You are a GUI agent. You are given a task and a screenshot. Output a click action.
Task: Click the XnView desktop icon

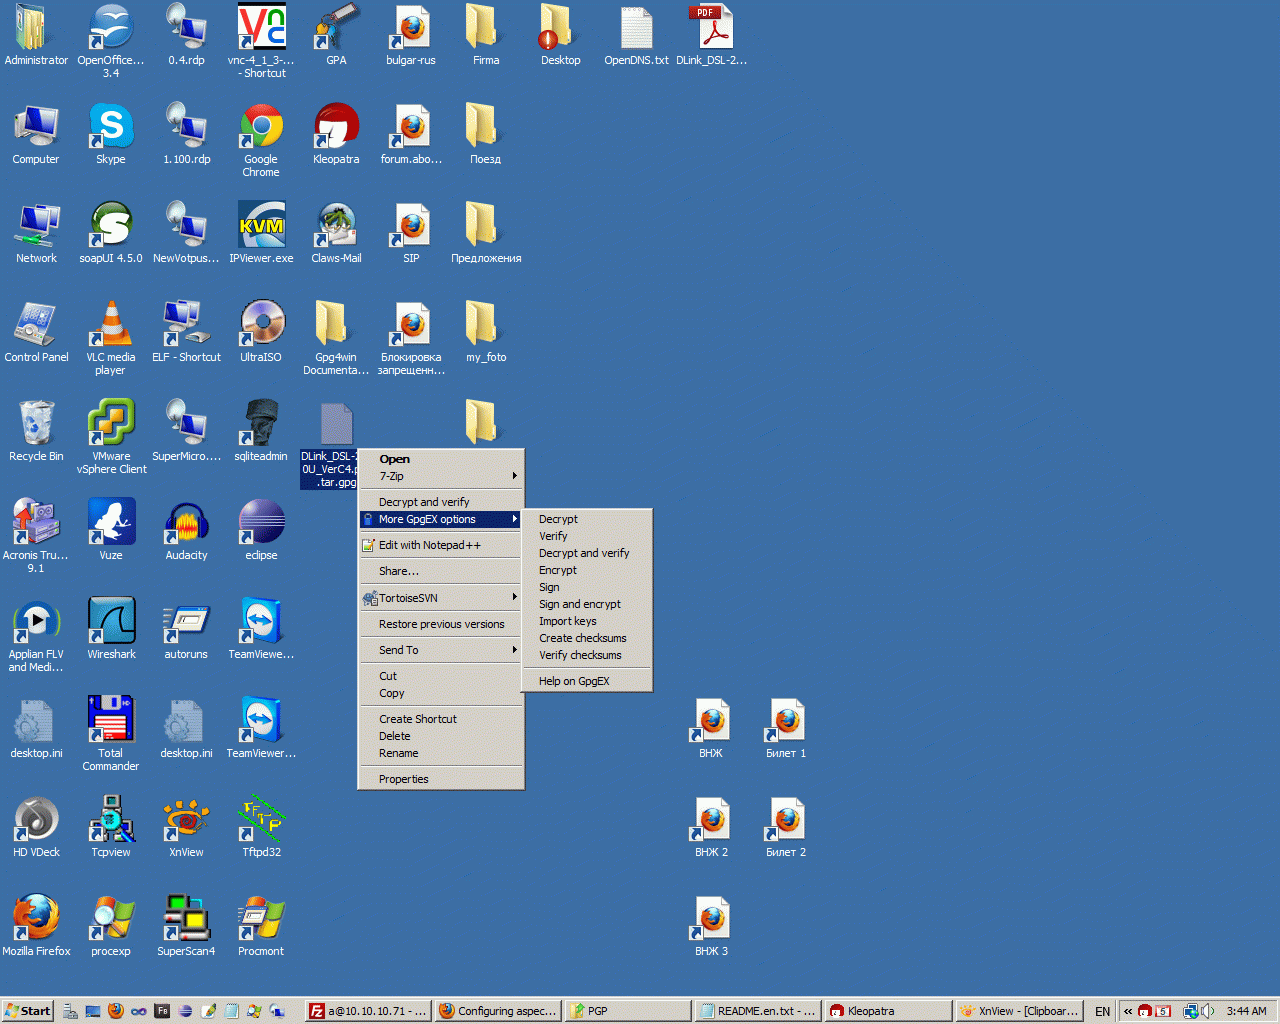[x=186, y=827]
